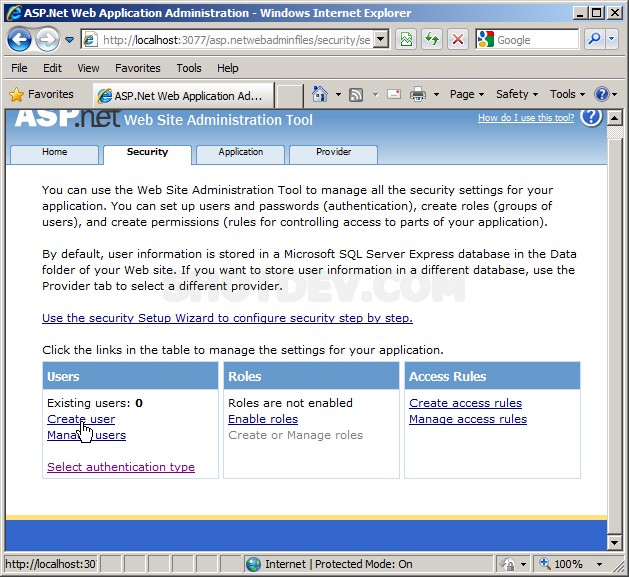This screenshot has height=577, width=629.
Task: Click the scrollbar up arrow
Action: click(615, 118)
